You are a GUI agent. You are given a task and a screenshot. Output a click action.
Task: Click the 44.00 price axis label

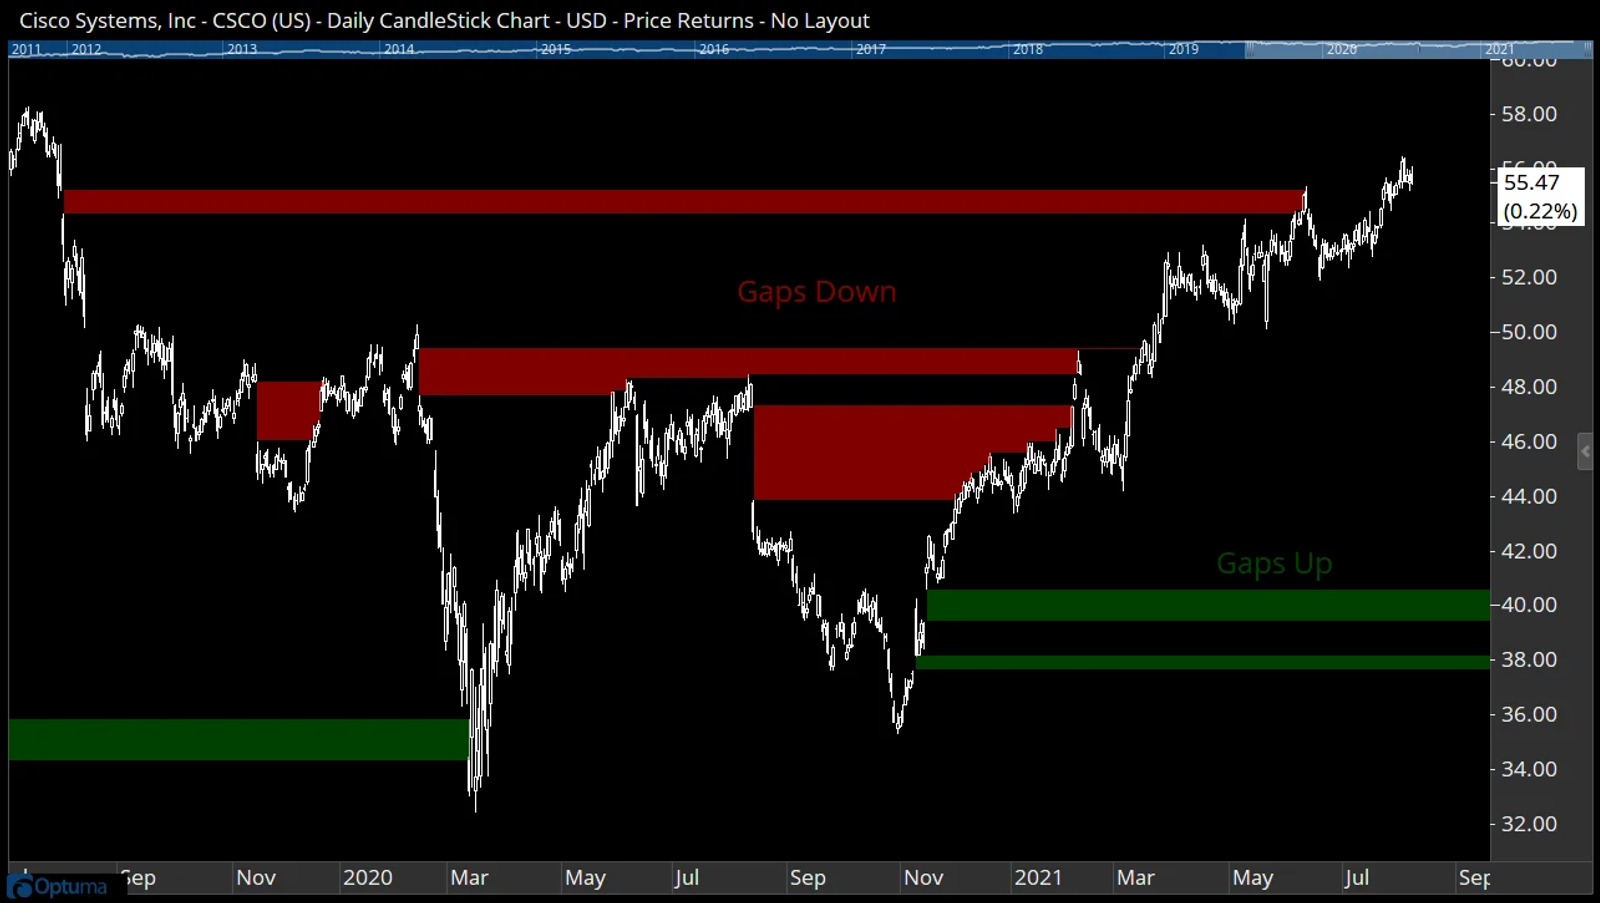(x=1529, y=496)
